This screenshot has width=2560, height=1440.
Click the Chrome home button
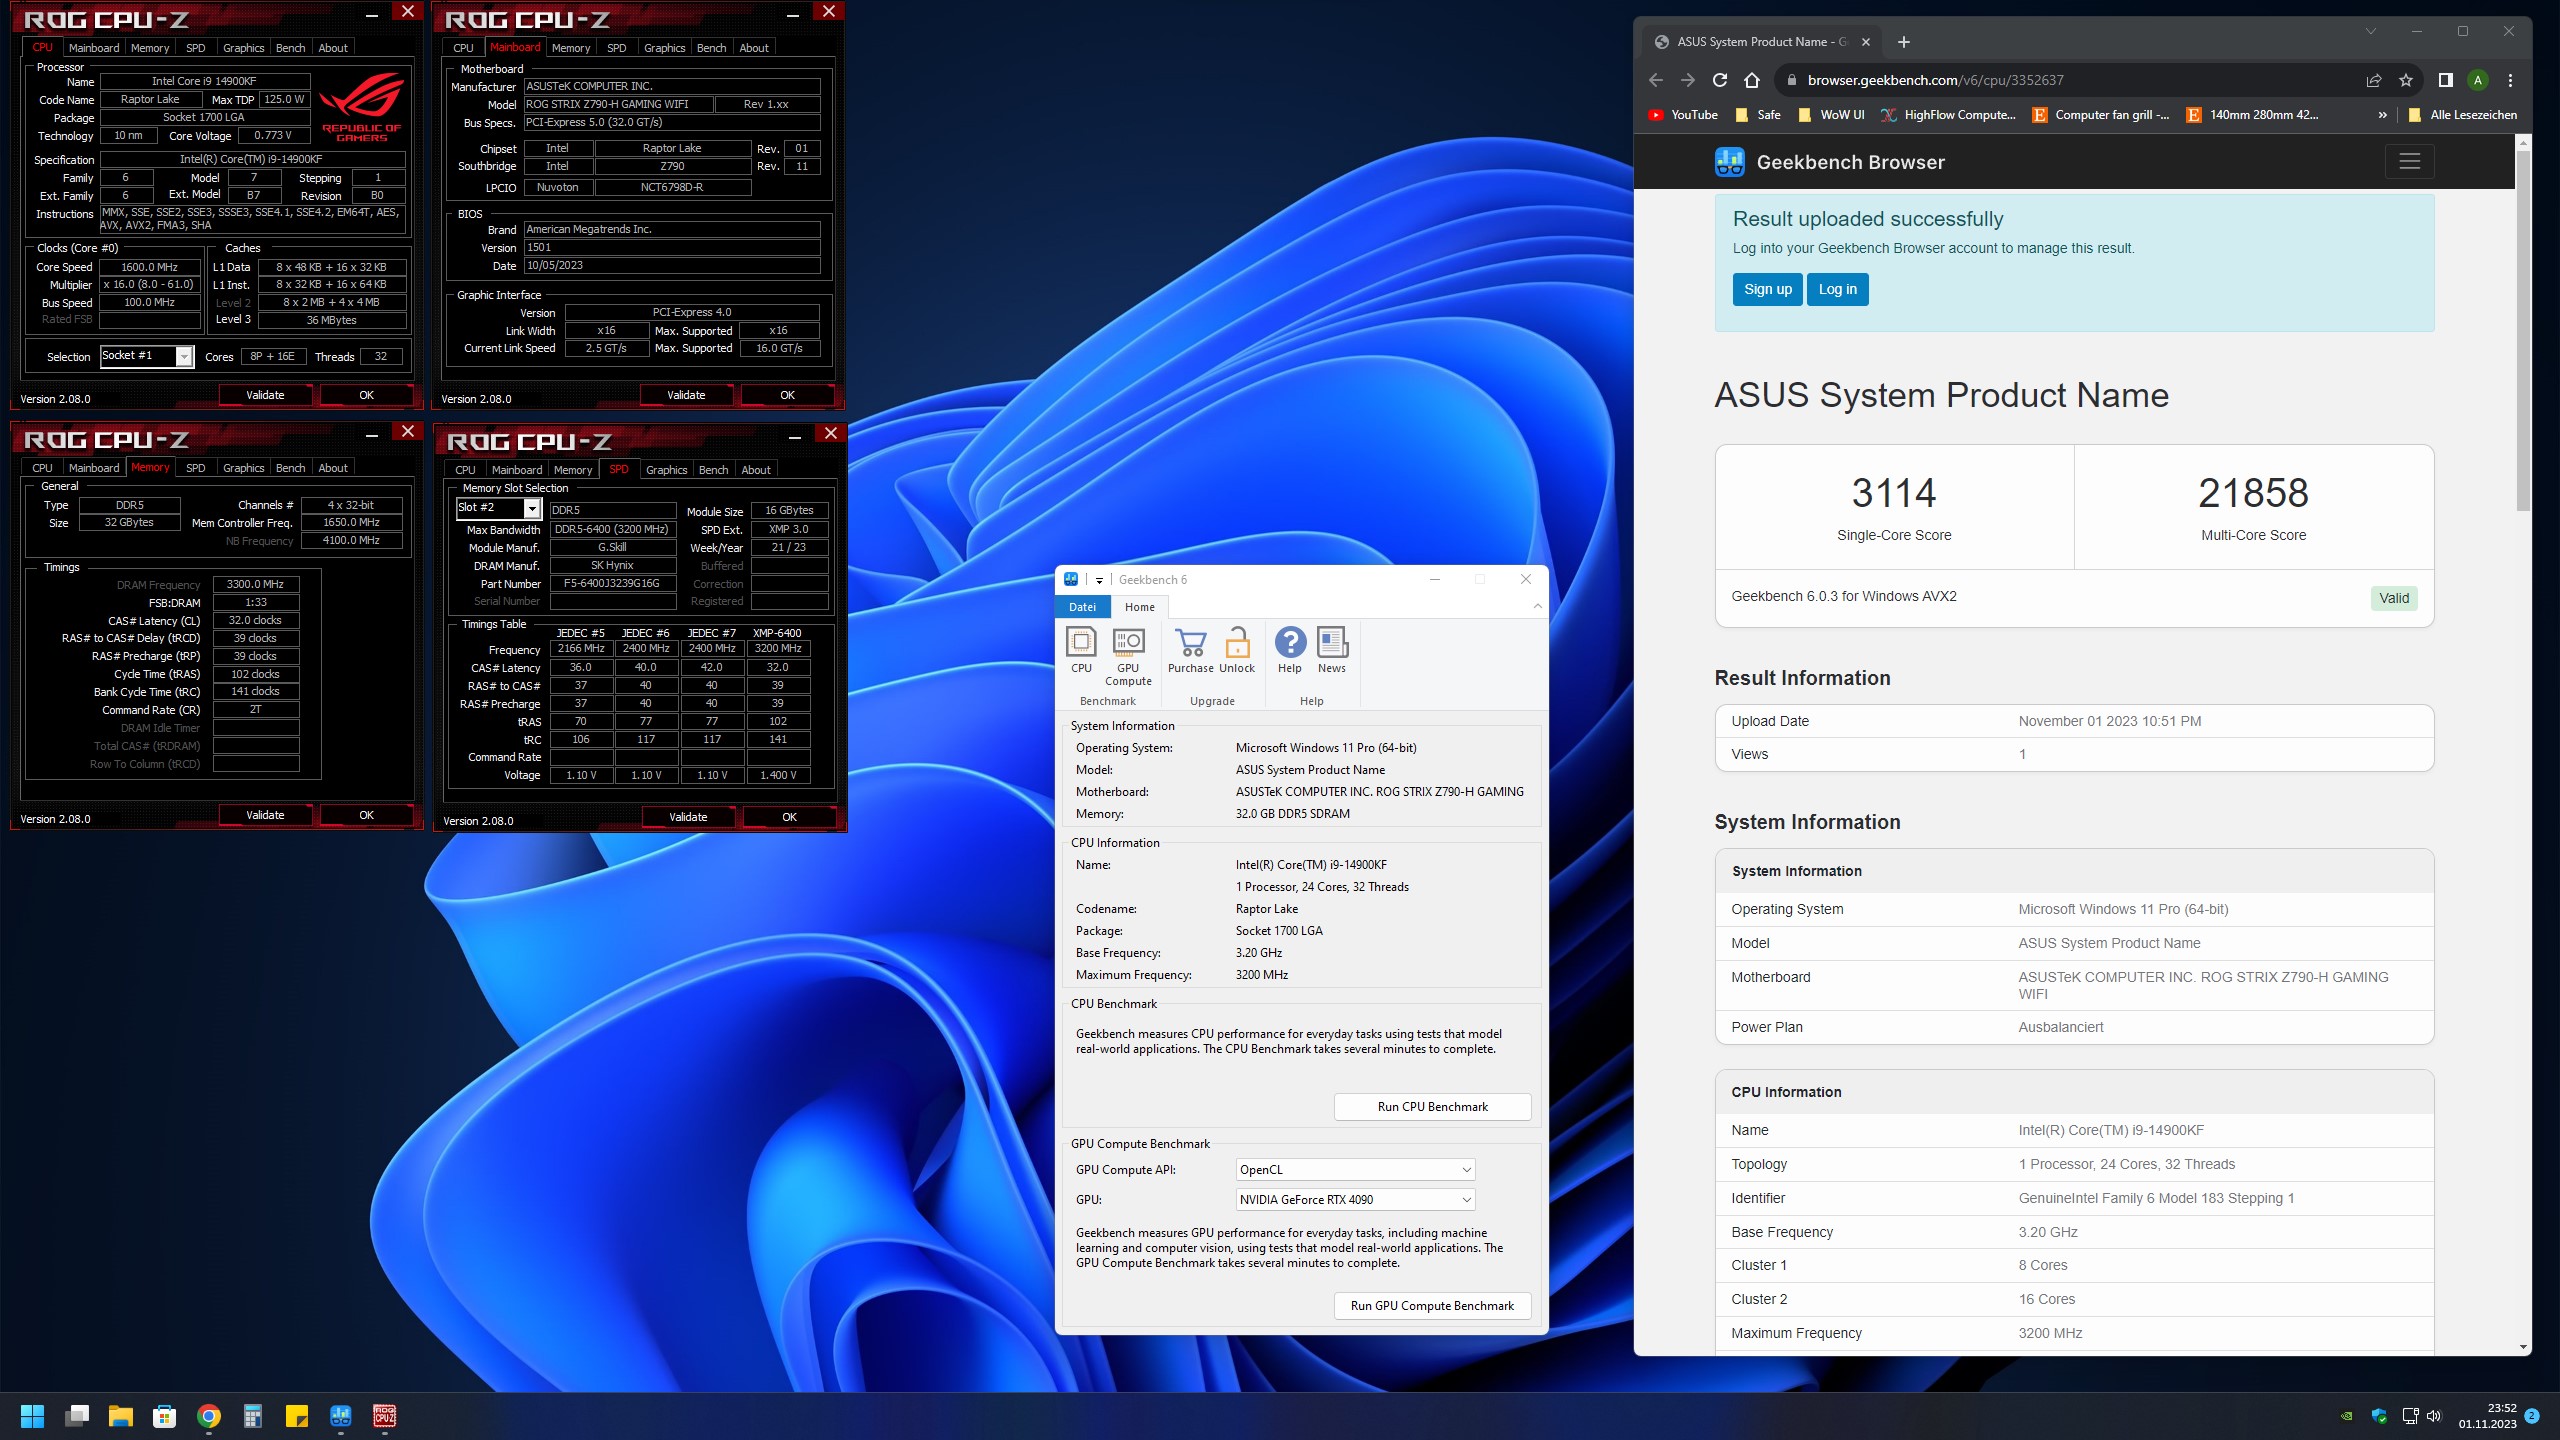[1752, 80]
